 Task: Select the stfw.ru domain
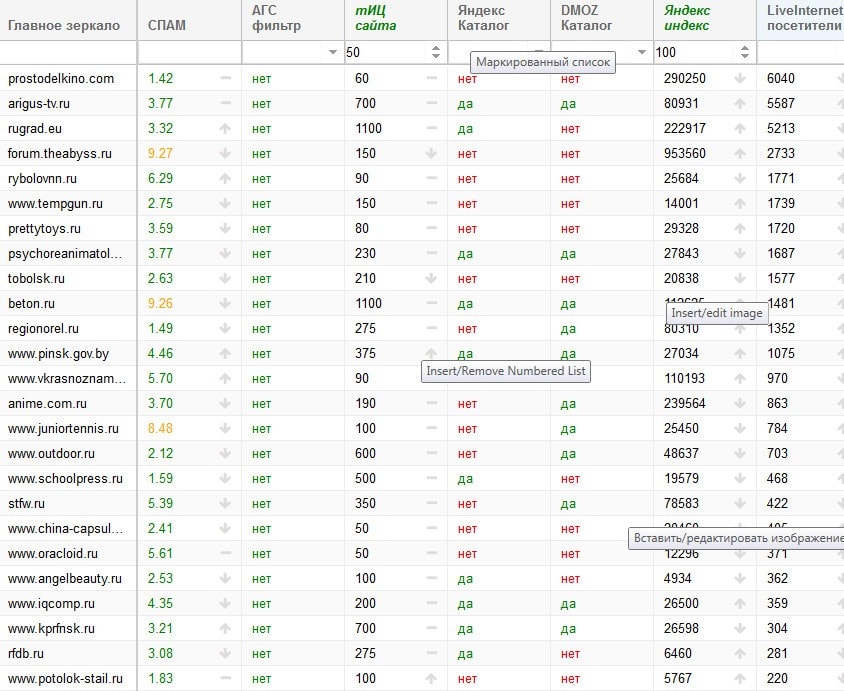(x=26, y=504)
